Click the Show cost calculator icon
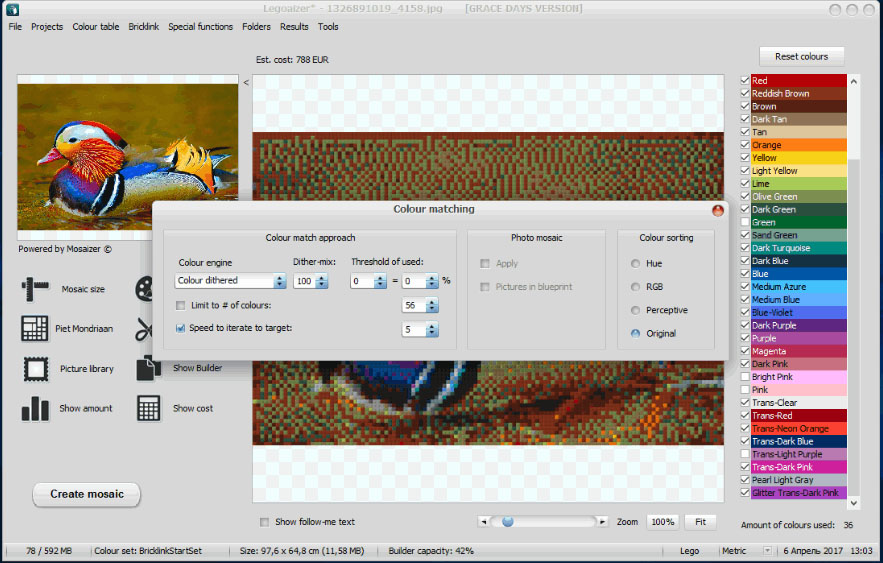This screenshot has width=883, height=563. 149,408
